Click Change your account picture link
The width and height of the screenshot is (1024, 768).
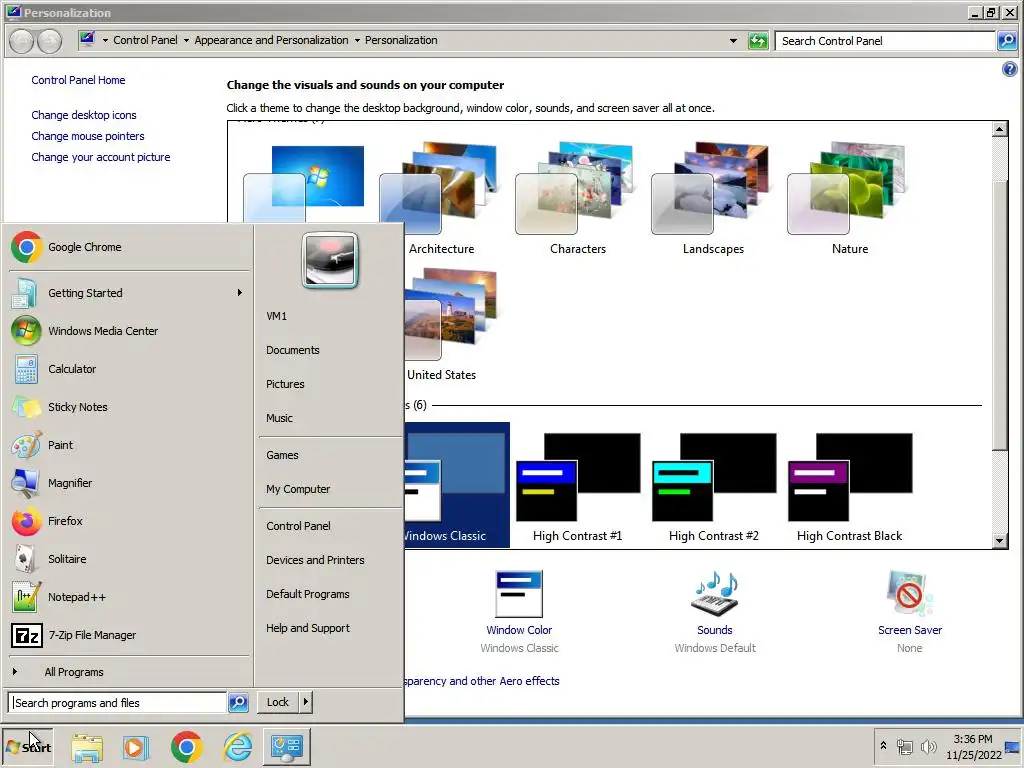point(101,157)
